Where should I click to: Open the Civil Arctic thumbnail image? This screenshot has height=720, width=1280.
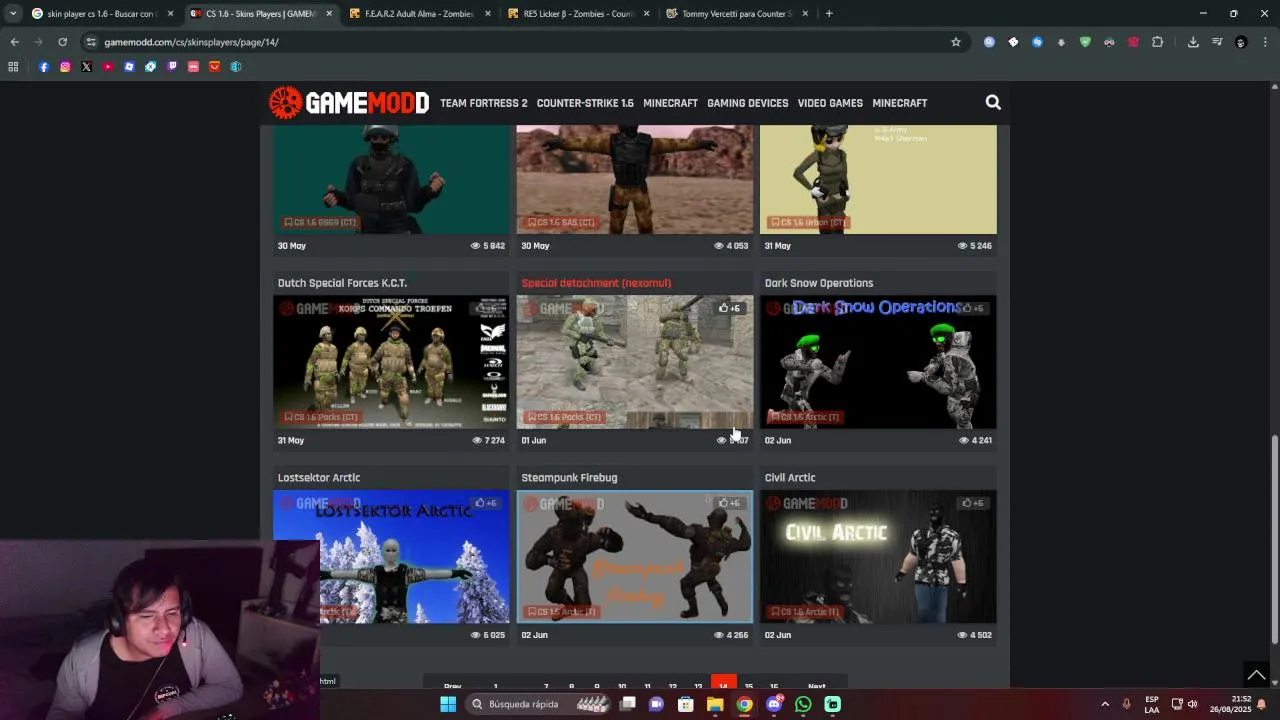coord(878,556)
